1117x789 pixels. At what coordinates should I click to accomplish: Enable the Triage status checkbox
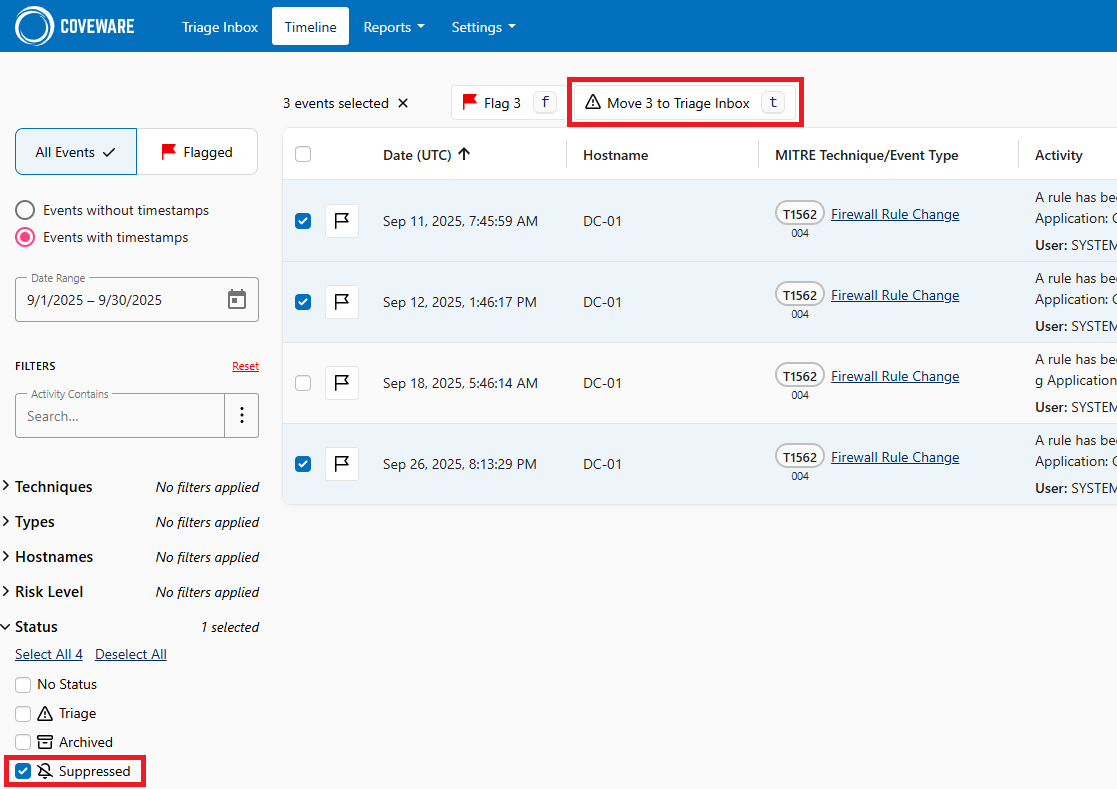pyautogui.click(x=23, y=713)
